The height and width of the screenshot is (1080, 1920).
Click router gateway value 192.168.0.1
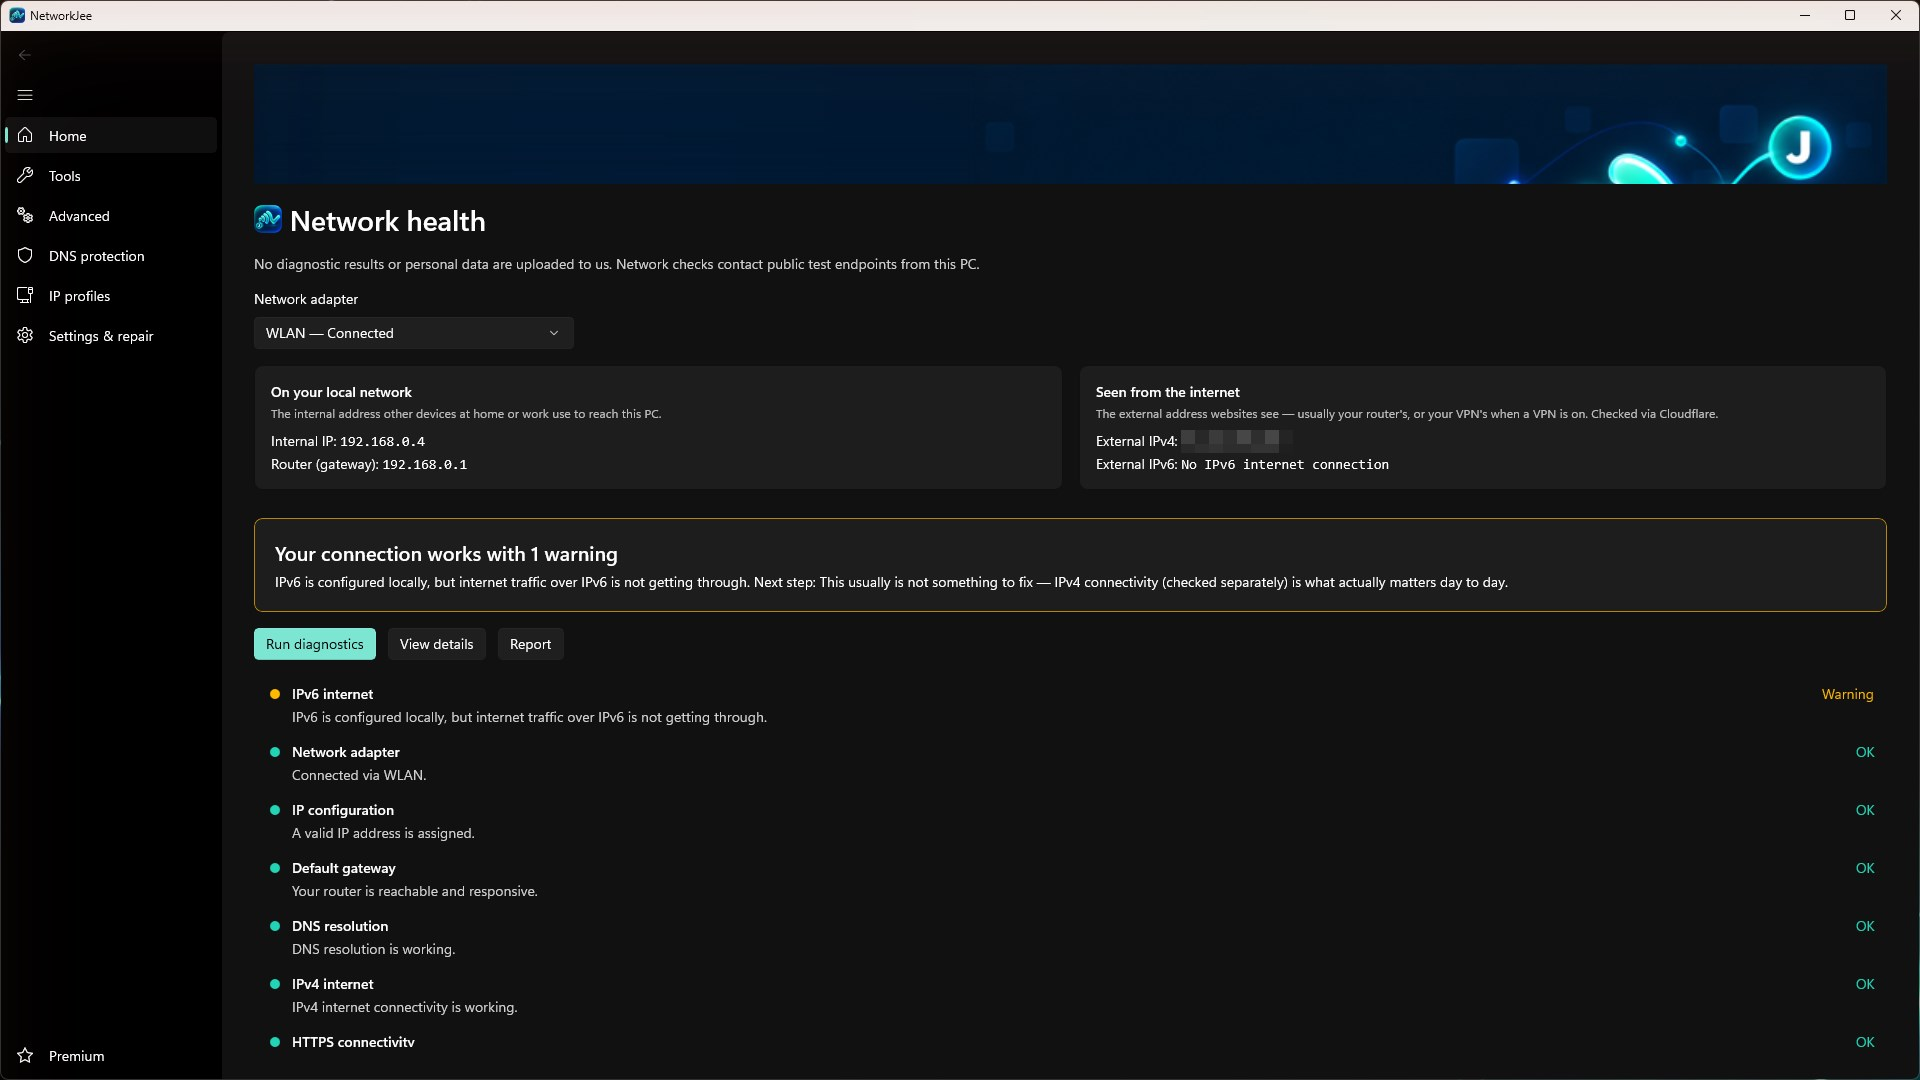[424, 464]
